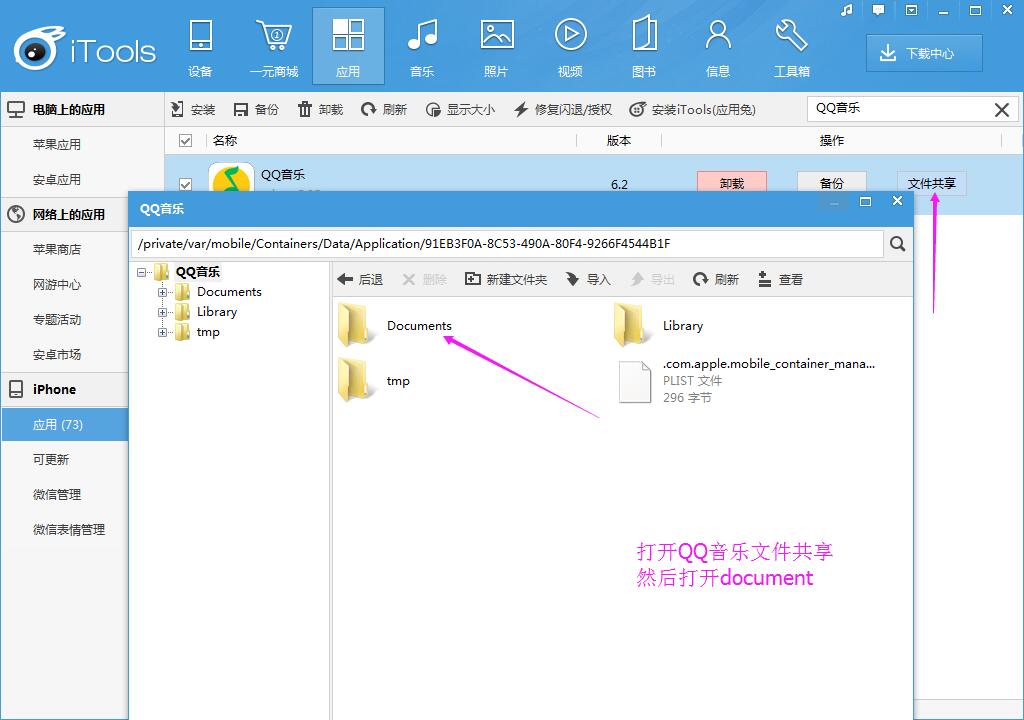This screenshot has width=1024, height=720.
Task: Click 新建文件夹 (New folder)
Action: 506,280
